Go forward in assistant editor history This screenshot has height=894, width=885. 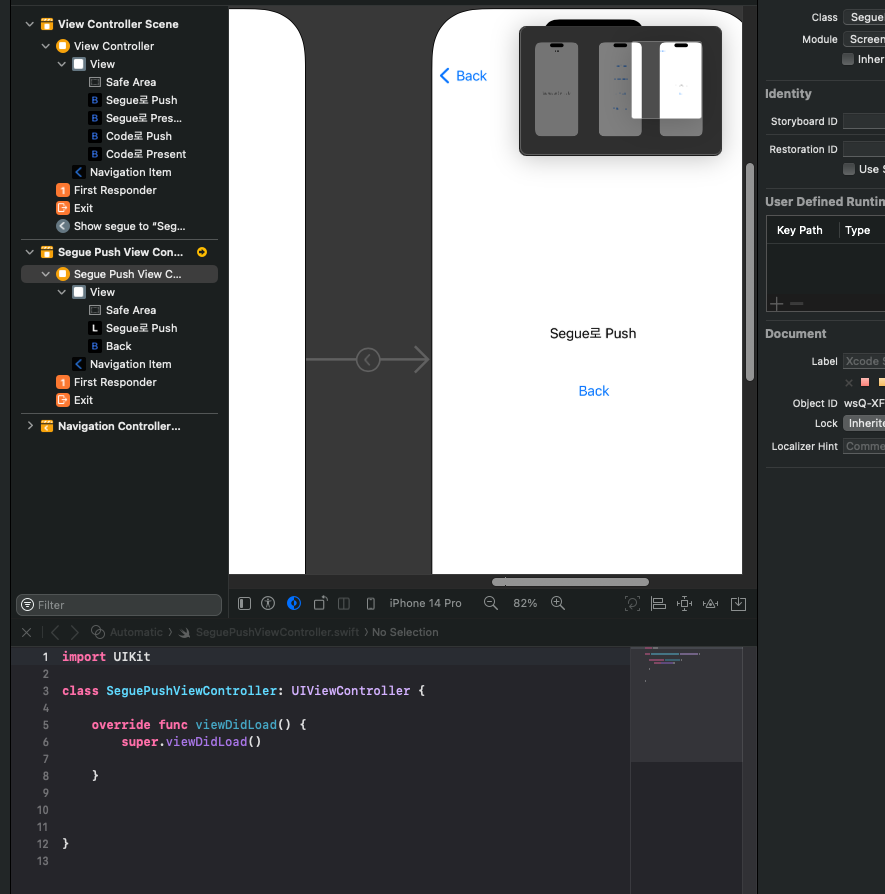pos(75,632)
